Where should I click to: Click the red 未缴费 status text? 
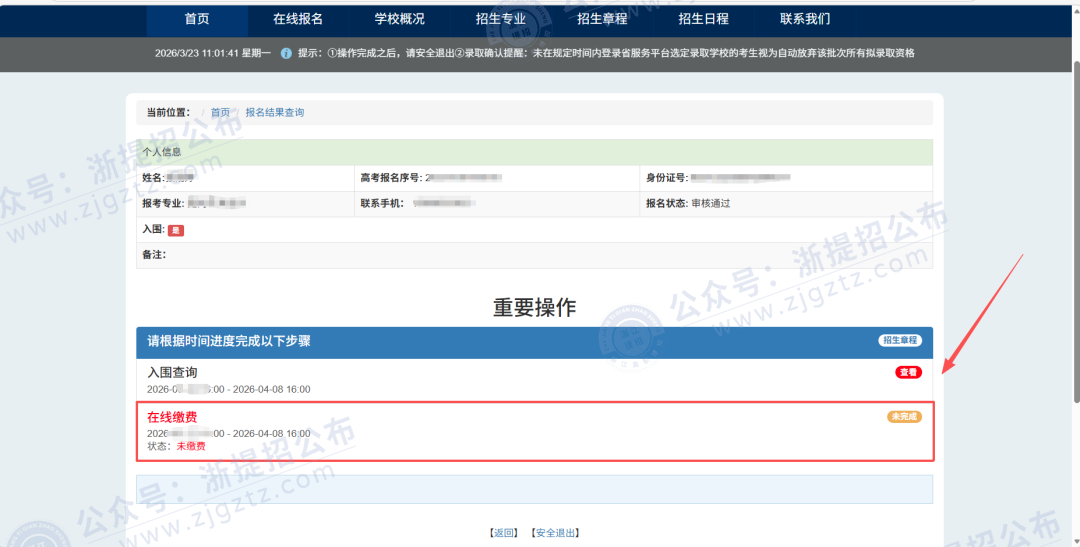point(191,446)
